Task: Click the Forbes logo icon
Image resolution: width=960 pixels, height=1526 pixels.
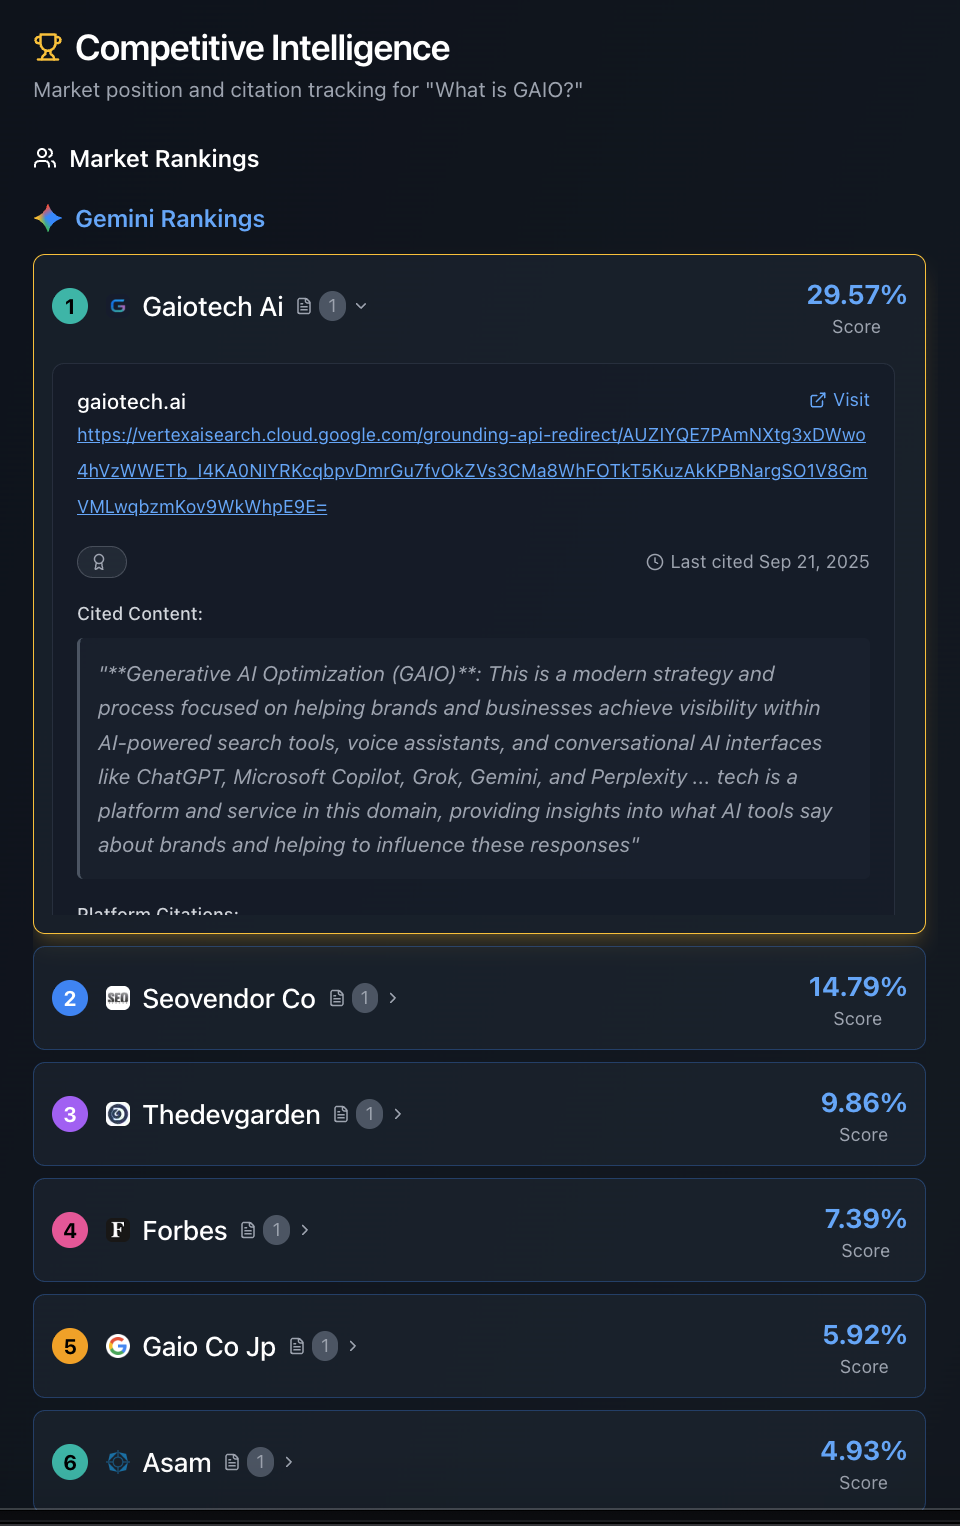Action: pos(117,1230)
